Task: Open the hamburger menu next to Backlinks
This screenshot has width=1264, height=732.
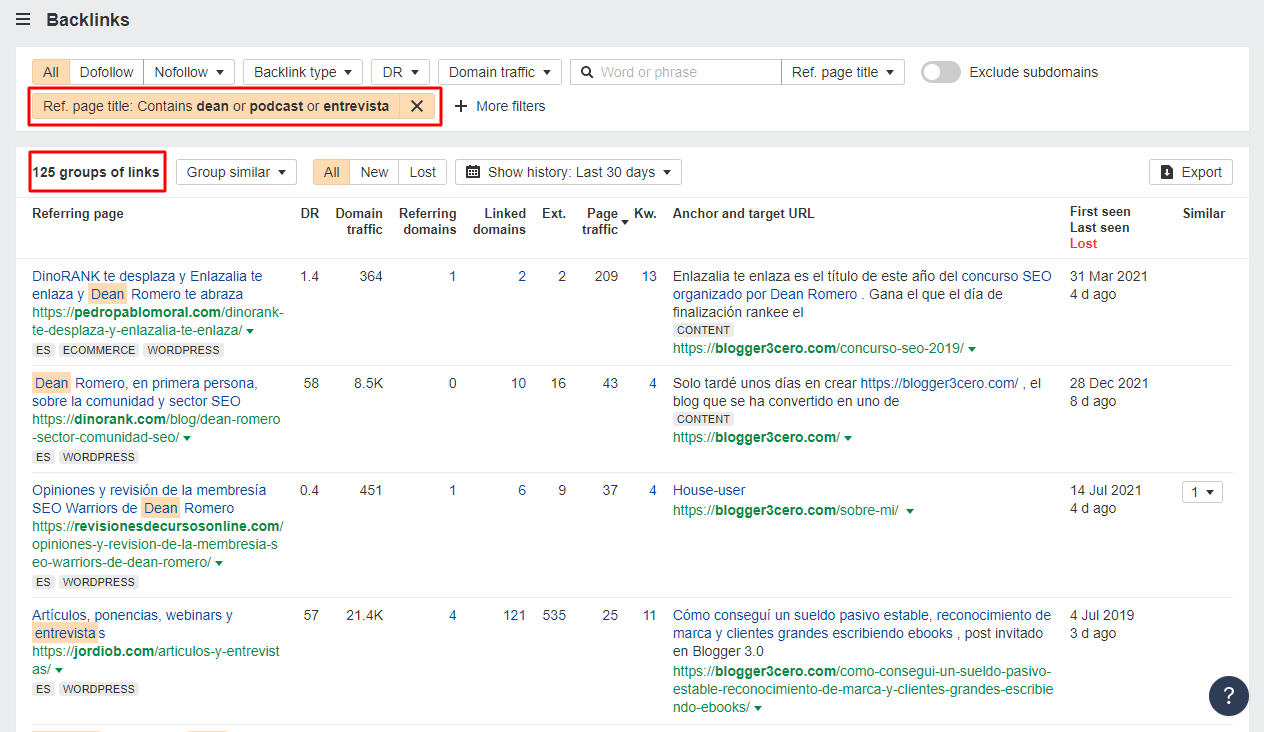Action: [23, 20]
